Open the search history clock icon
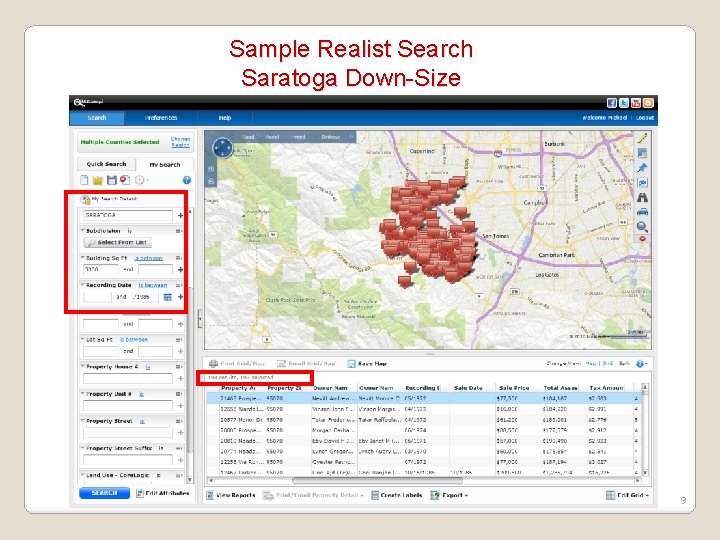This screenshot has width=720, height=540. pos(140,180)
